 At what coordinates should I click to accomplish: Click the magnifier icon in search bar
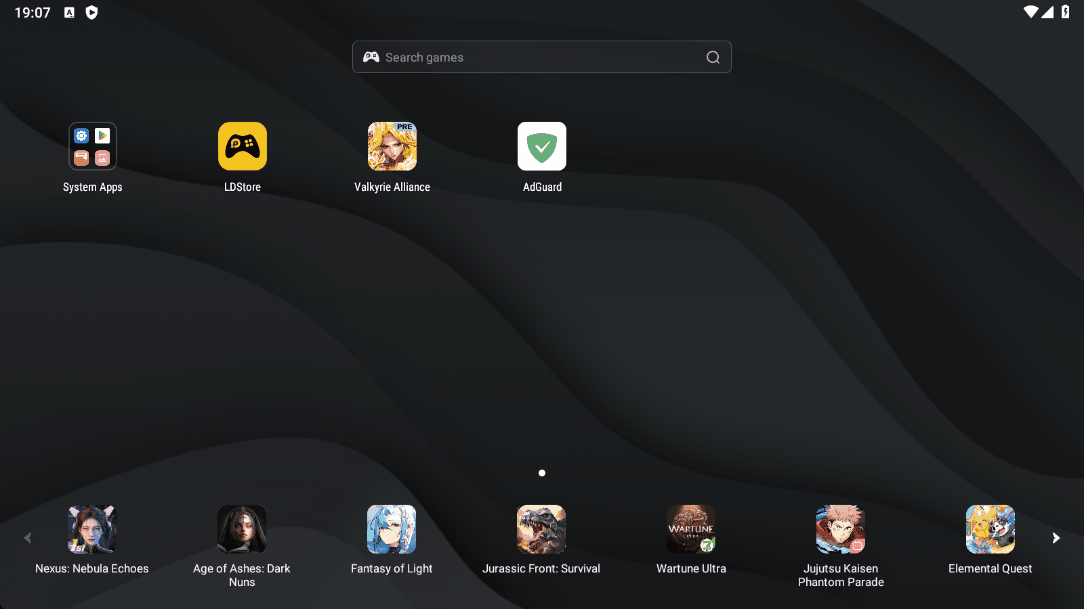[x=713, y=57]
